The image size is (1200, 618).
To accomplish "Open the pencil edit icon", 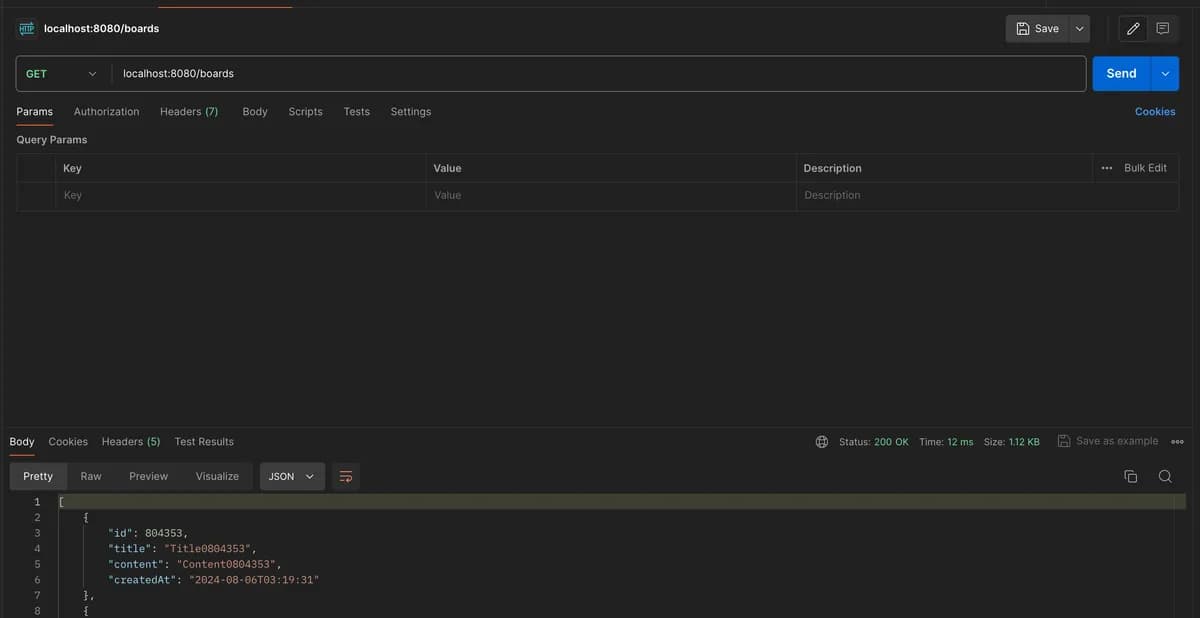I will [x=1133, y=29].
